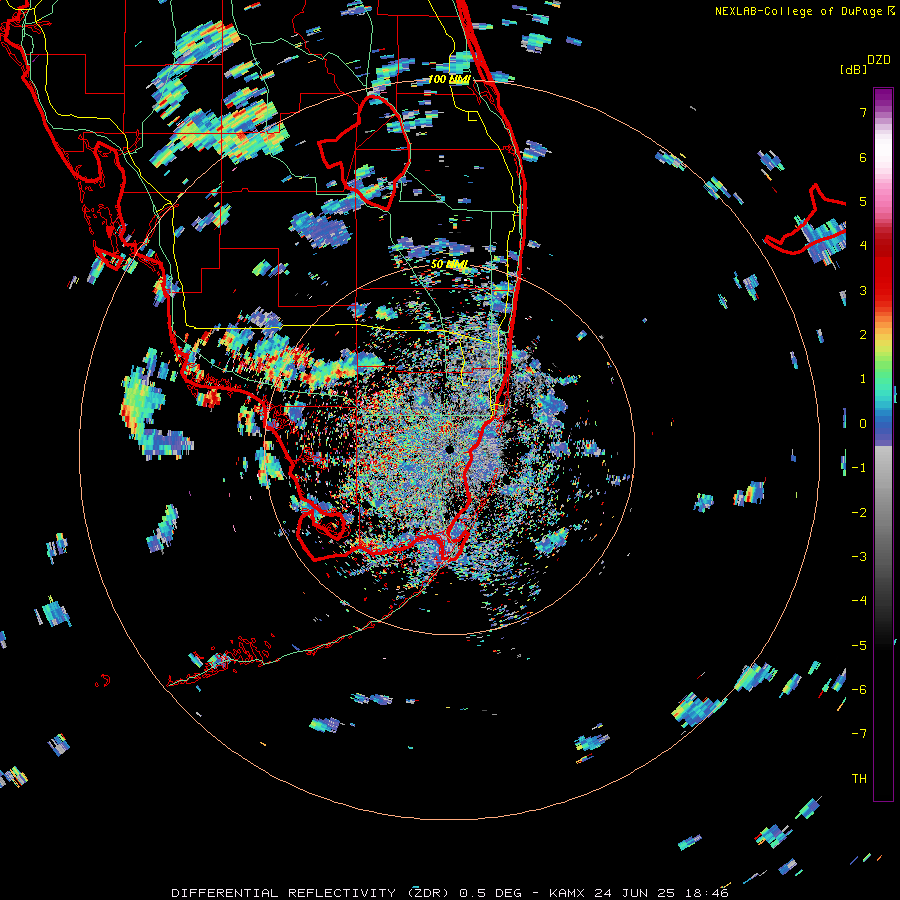Click the 3 dB scale label
900x900 pixels.
pos(863,290)
